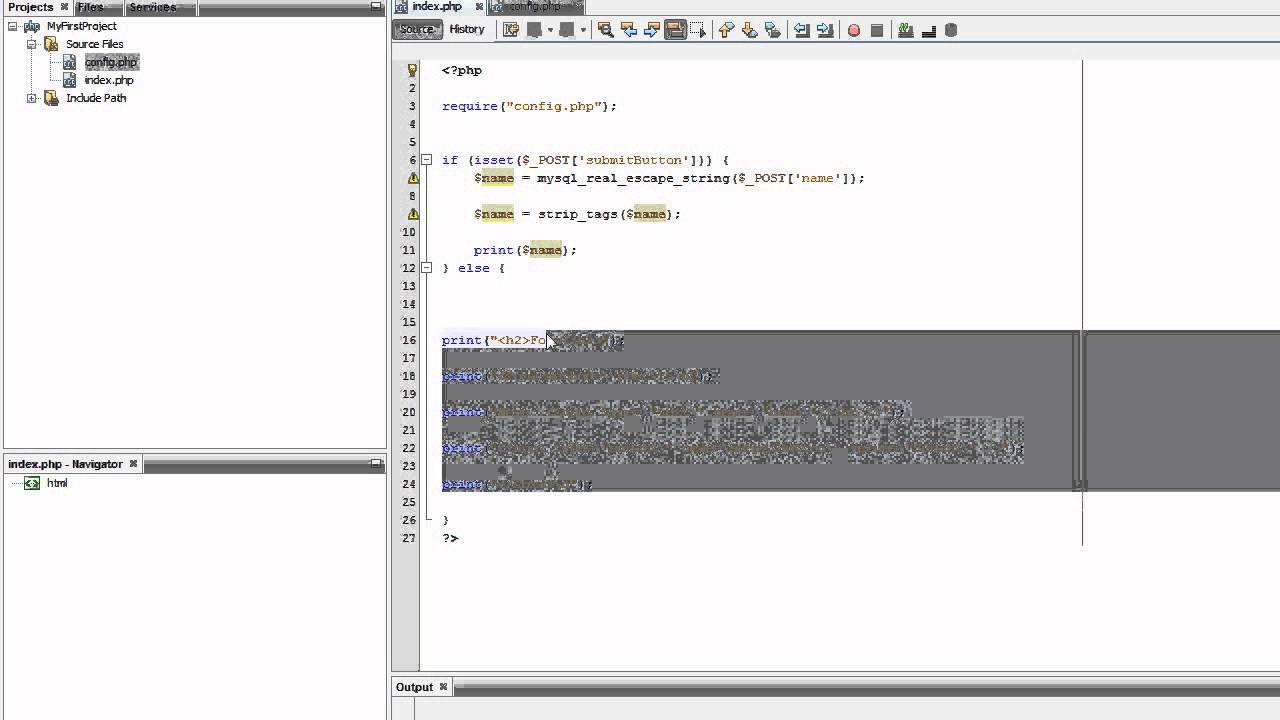Click the warning glyph on line 7
Viewport: 1280px width, 720px height.
click(x=412, y=178)
